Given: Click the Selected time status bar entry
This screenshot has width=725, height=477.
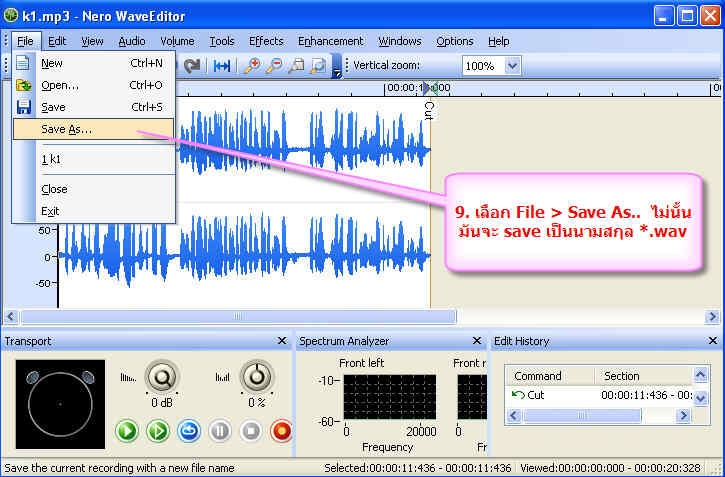Looking at the screenshot, I should pyautogui.click(x=418, y=468).
